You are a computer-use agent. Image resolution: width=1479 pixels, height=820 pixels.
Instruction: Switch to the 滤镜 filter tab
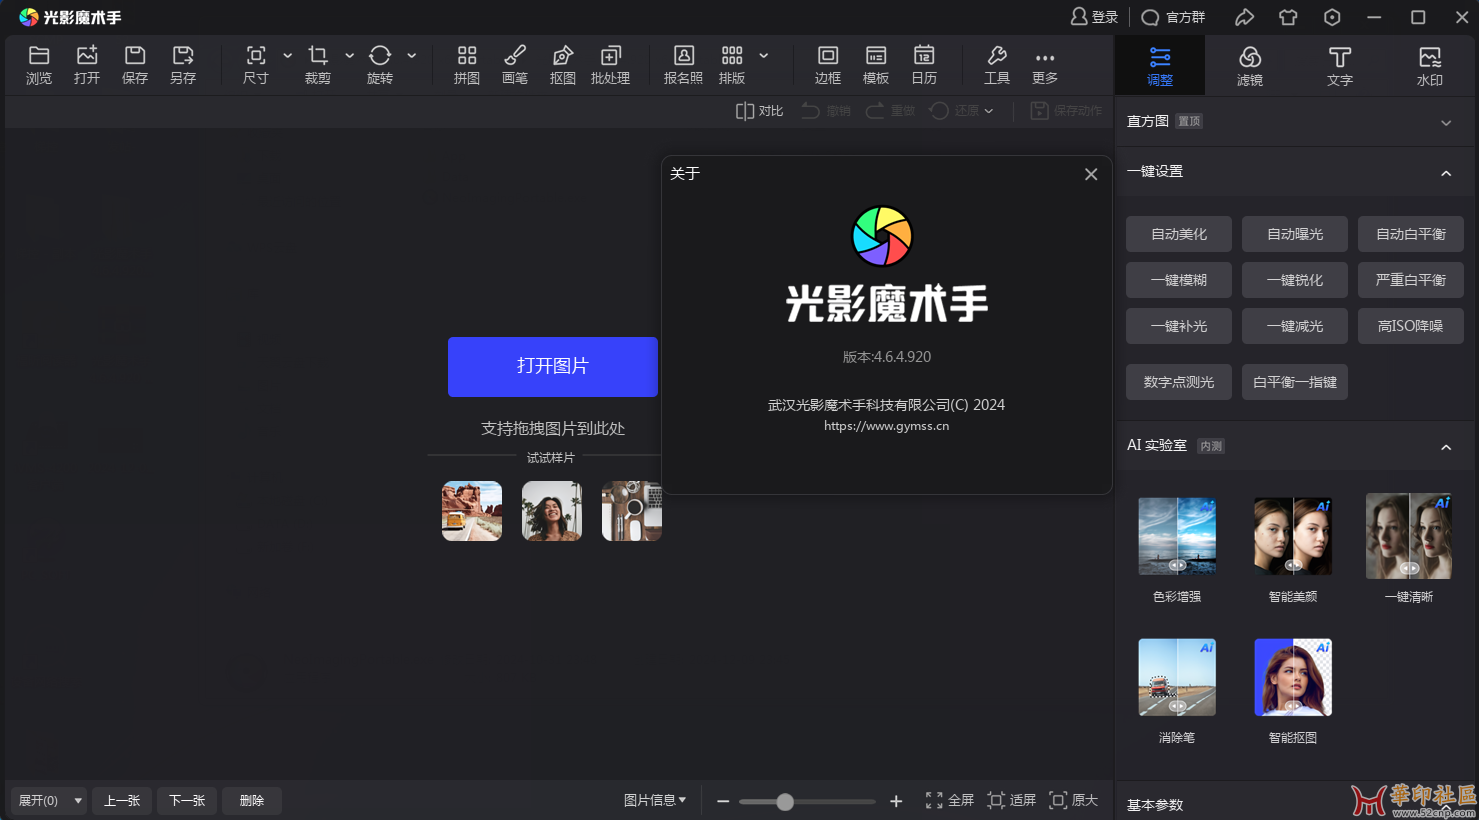click(1249, 65)
